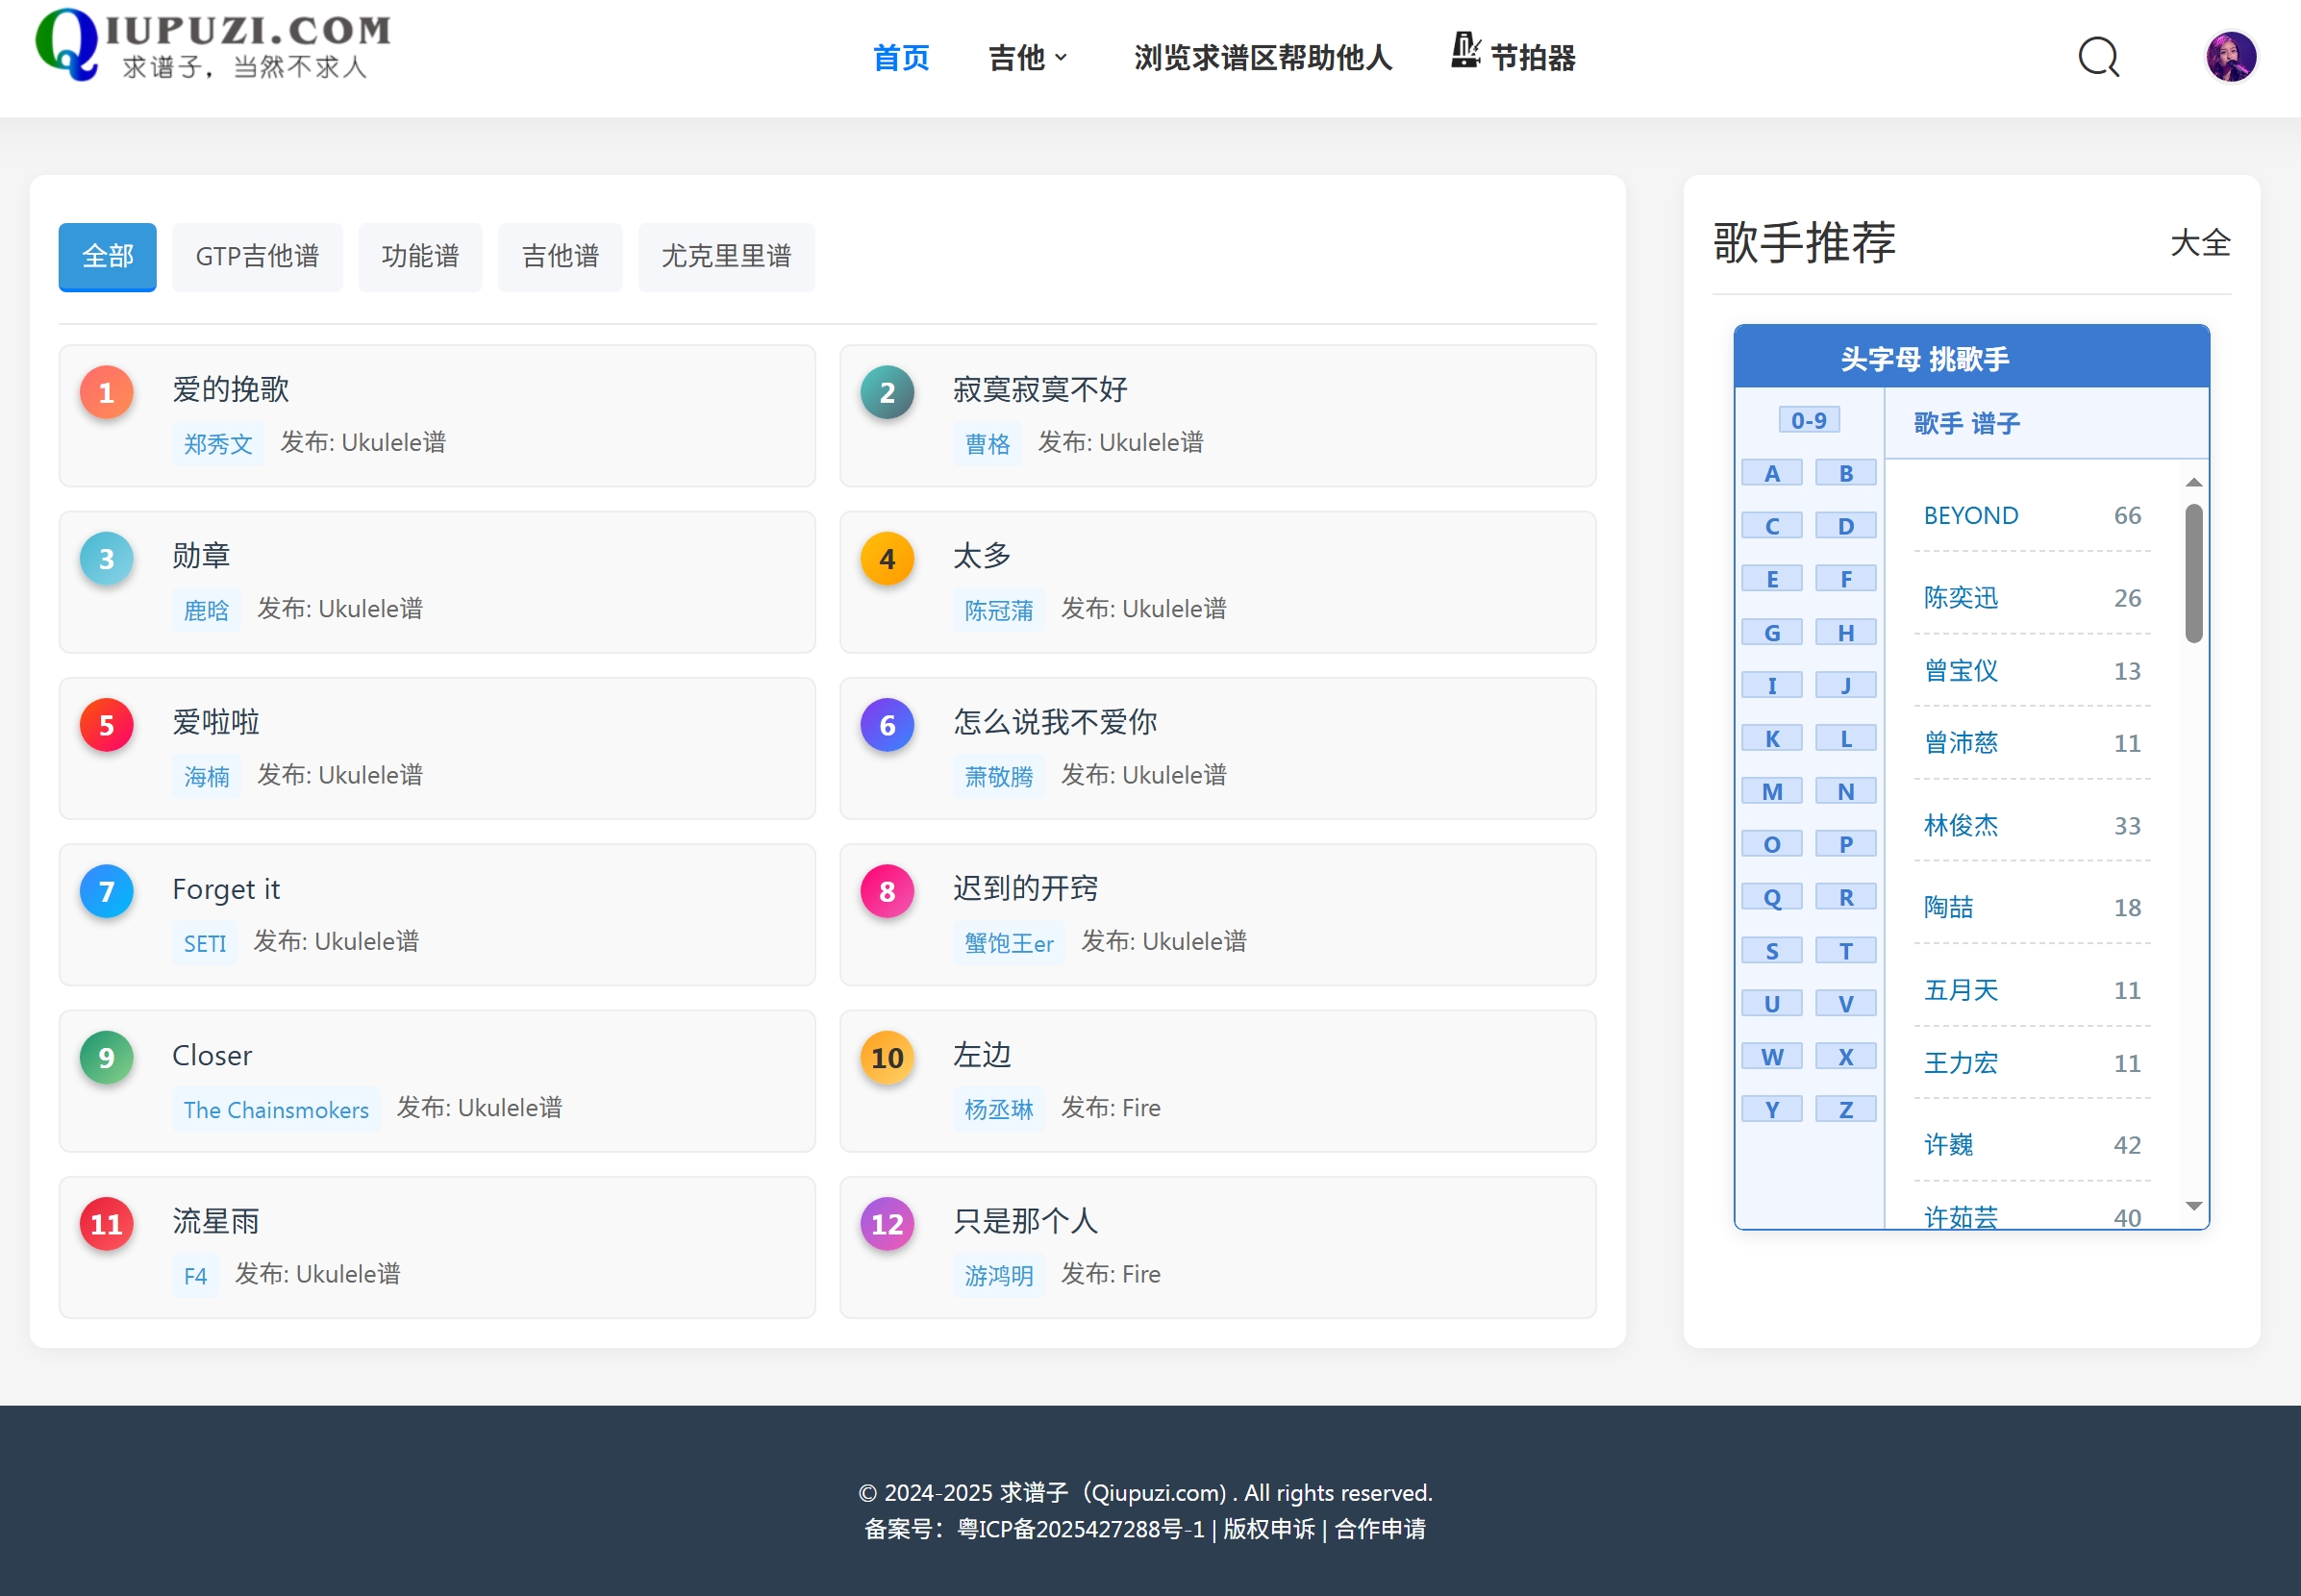The width and height of the screenshot is (2301, 1596).
Task: Select letter Z in the singer picker
Action: [x=1846, y=1107]
